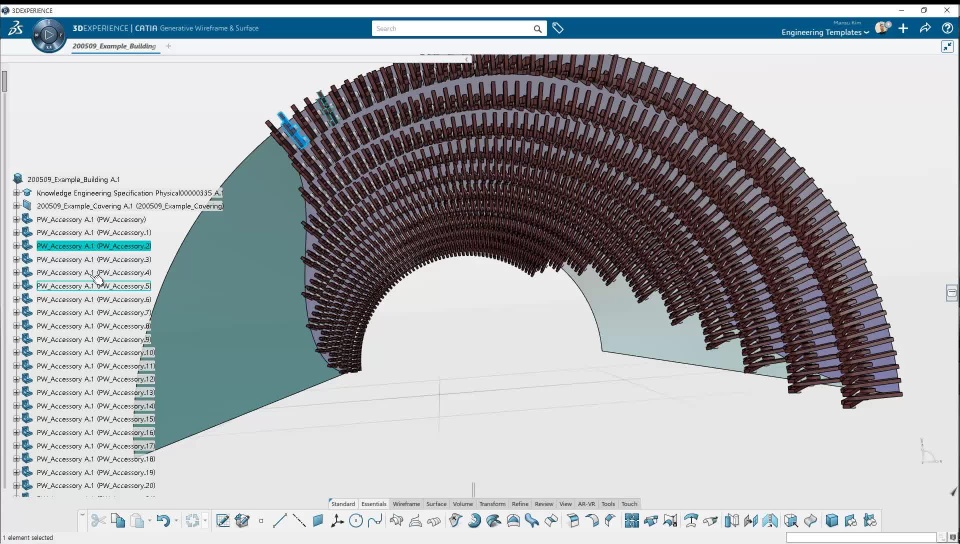Select the Point creation tool

click(x=261, y=521)
